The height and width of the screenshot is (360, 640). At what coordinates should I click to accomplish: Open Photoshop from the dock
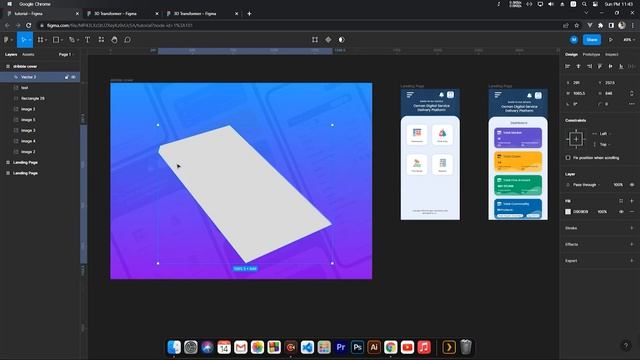click(357, 347)
